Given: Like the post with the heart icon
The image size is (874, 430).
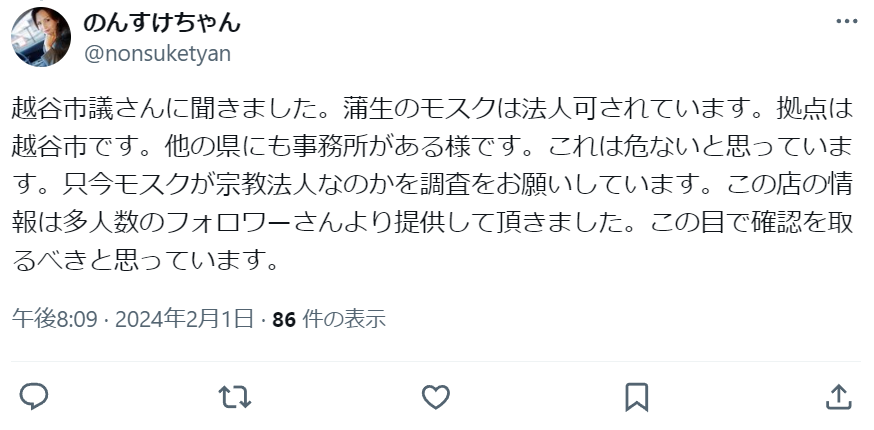Looking at the screenshot, I should click(435, 397).
